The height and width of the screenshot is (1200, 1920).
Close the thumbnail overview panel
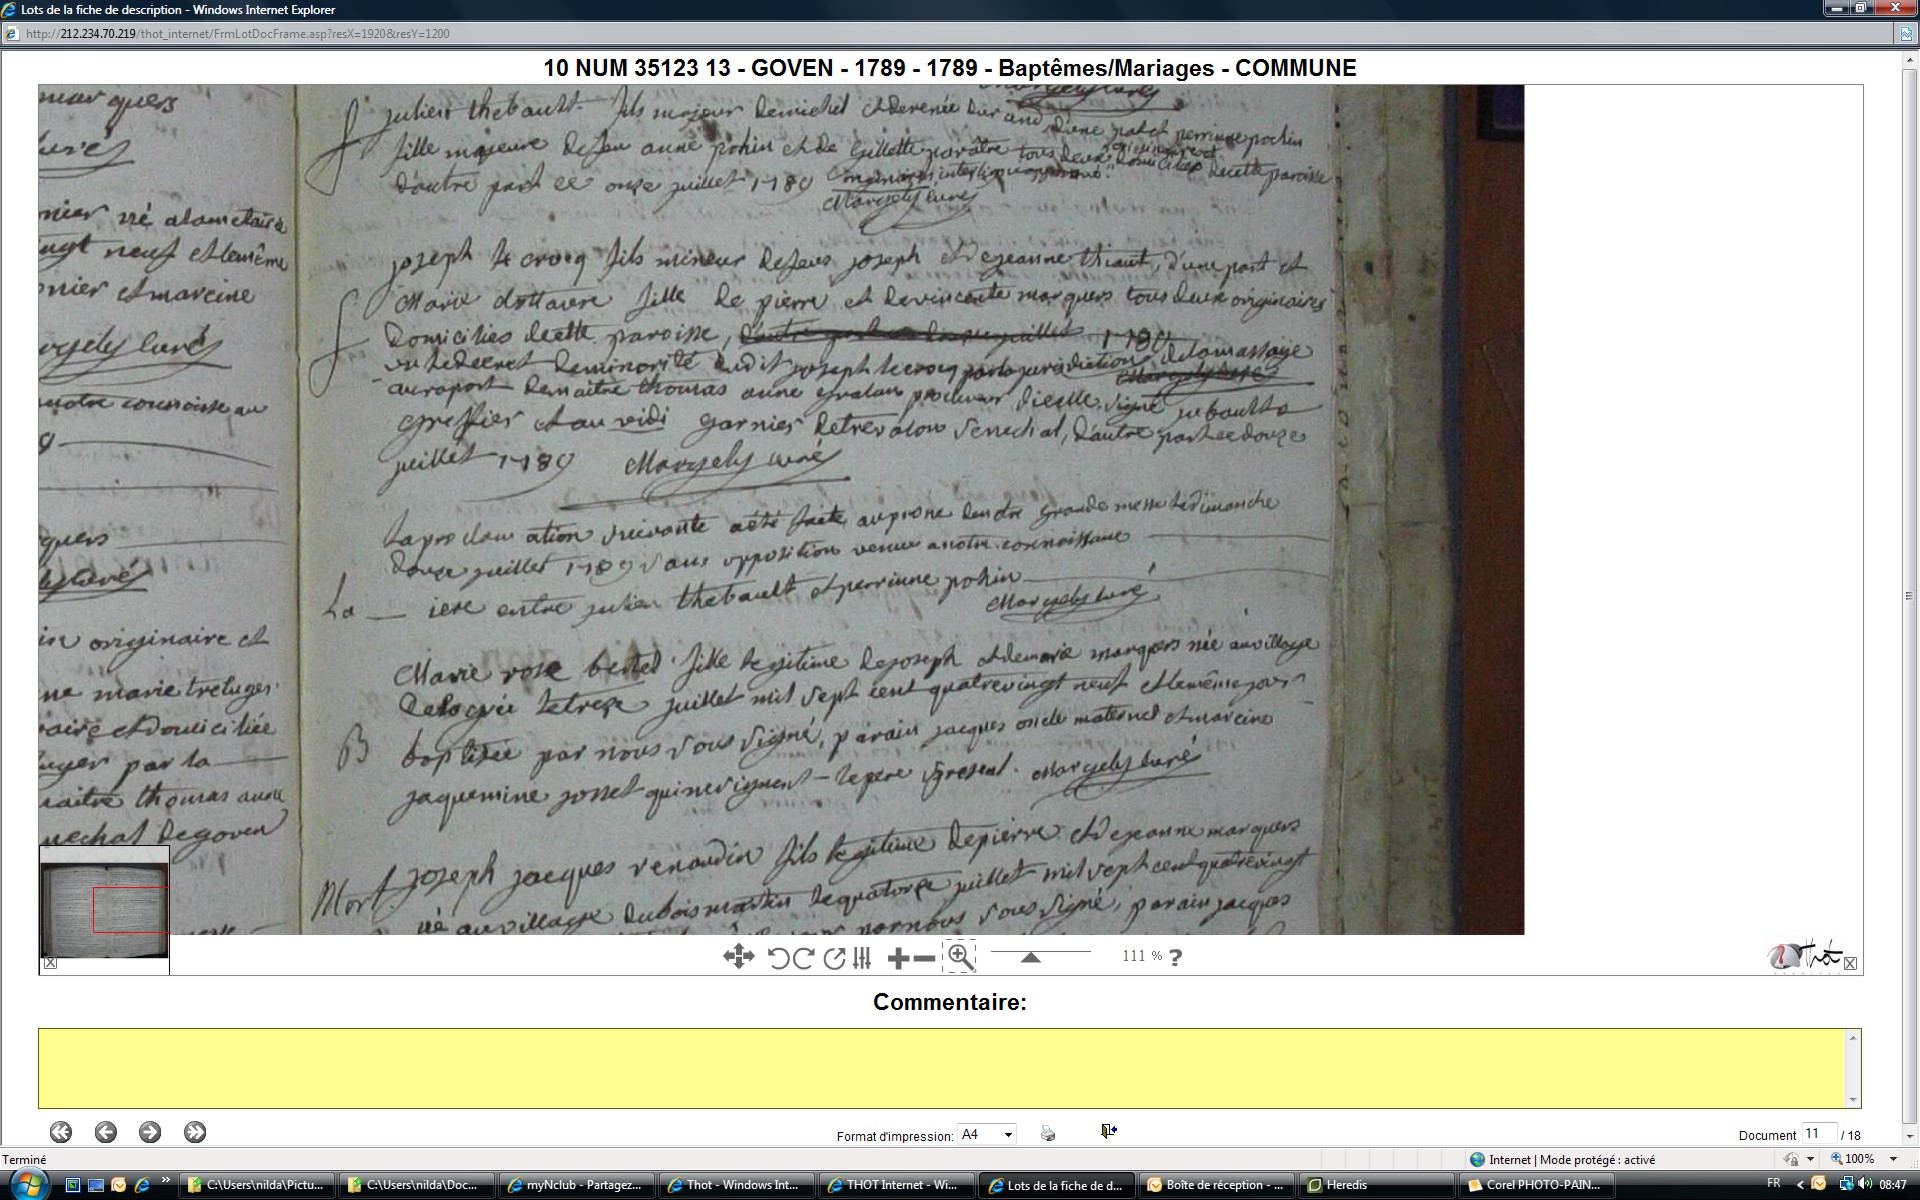(x=50, y=963)
